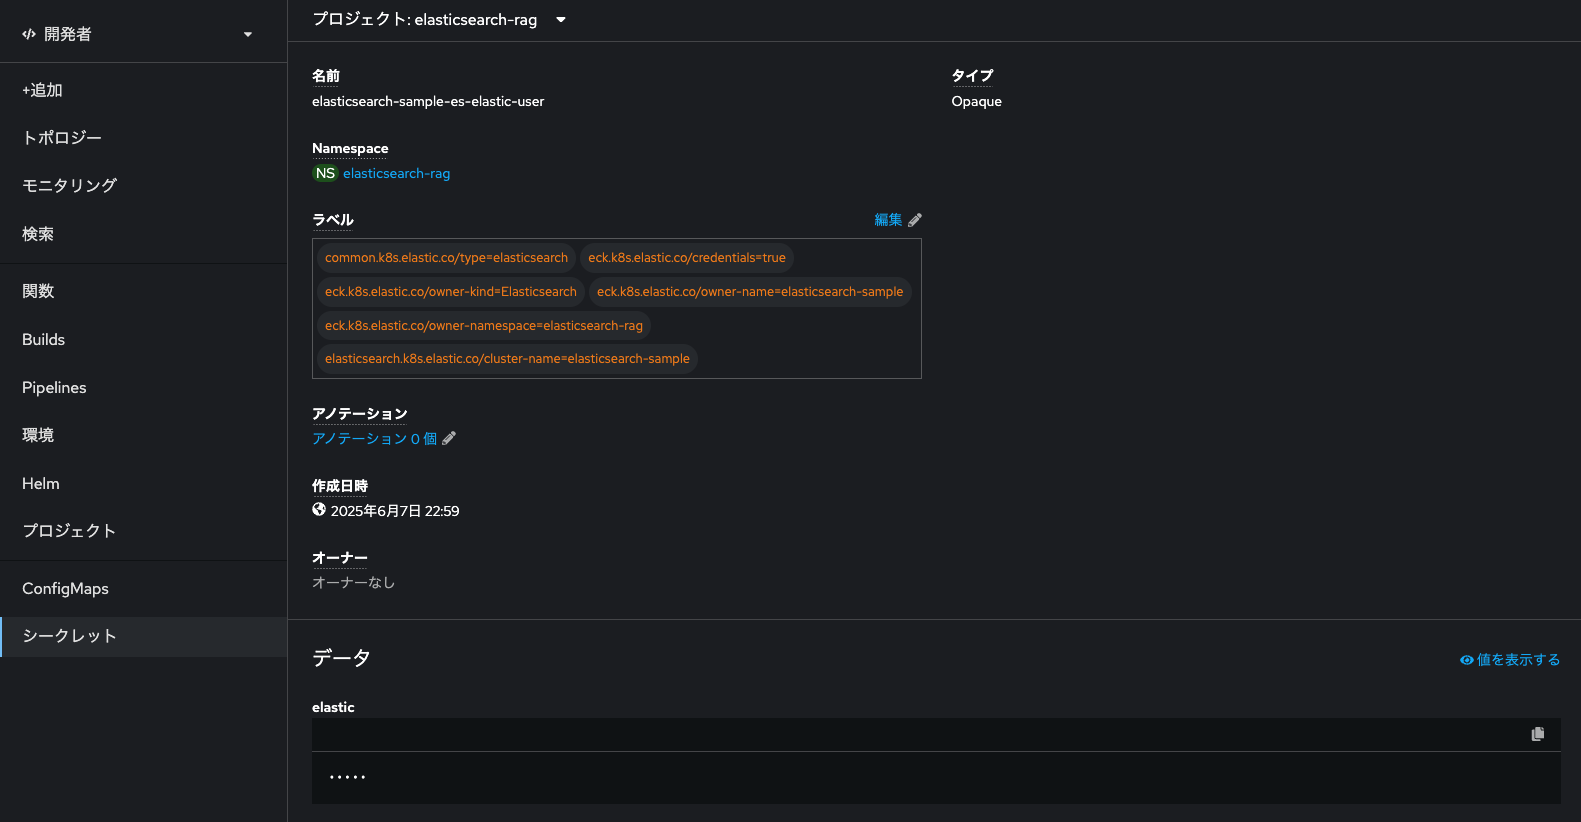Click the pencil icon next to label edit

pos(914,220)
